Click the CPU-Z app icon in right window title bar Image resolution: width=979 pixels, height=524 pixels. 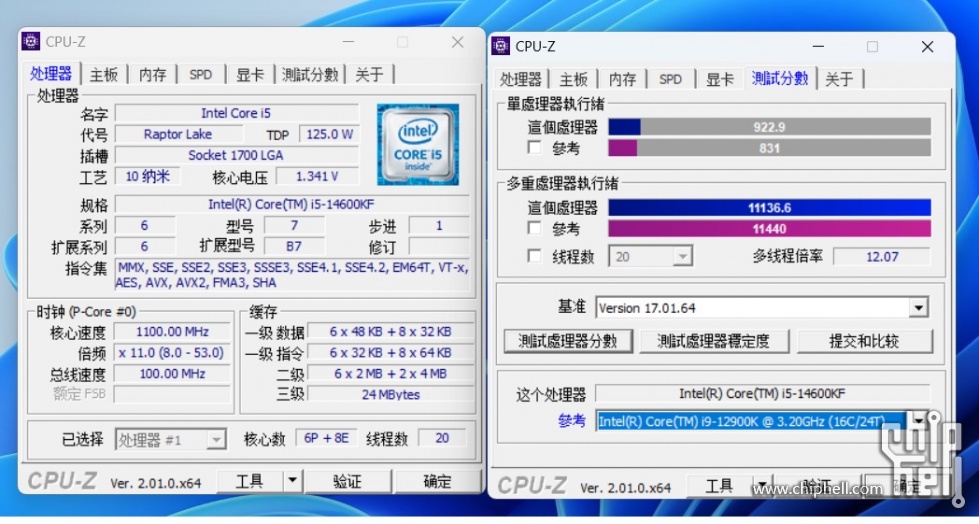(x=501, y=46)
